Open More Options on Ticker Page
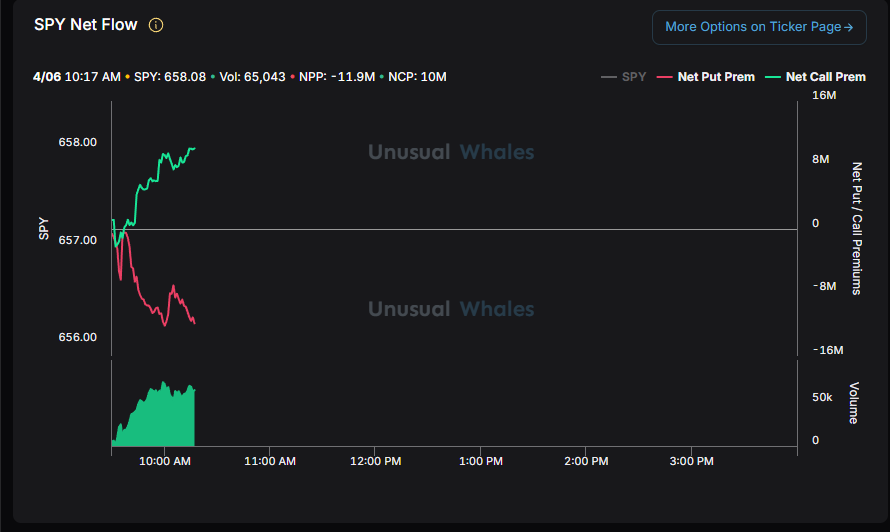The height and width of the screenshot is (532, 890). coord(759,27)
